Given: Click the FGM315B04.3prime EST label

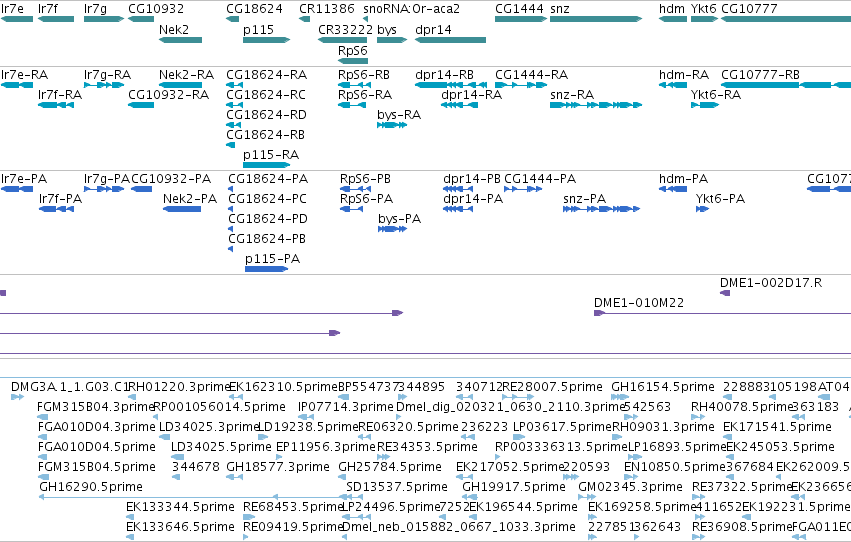Looking at the screenshot, I should click(96, 407).
